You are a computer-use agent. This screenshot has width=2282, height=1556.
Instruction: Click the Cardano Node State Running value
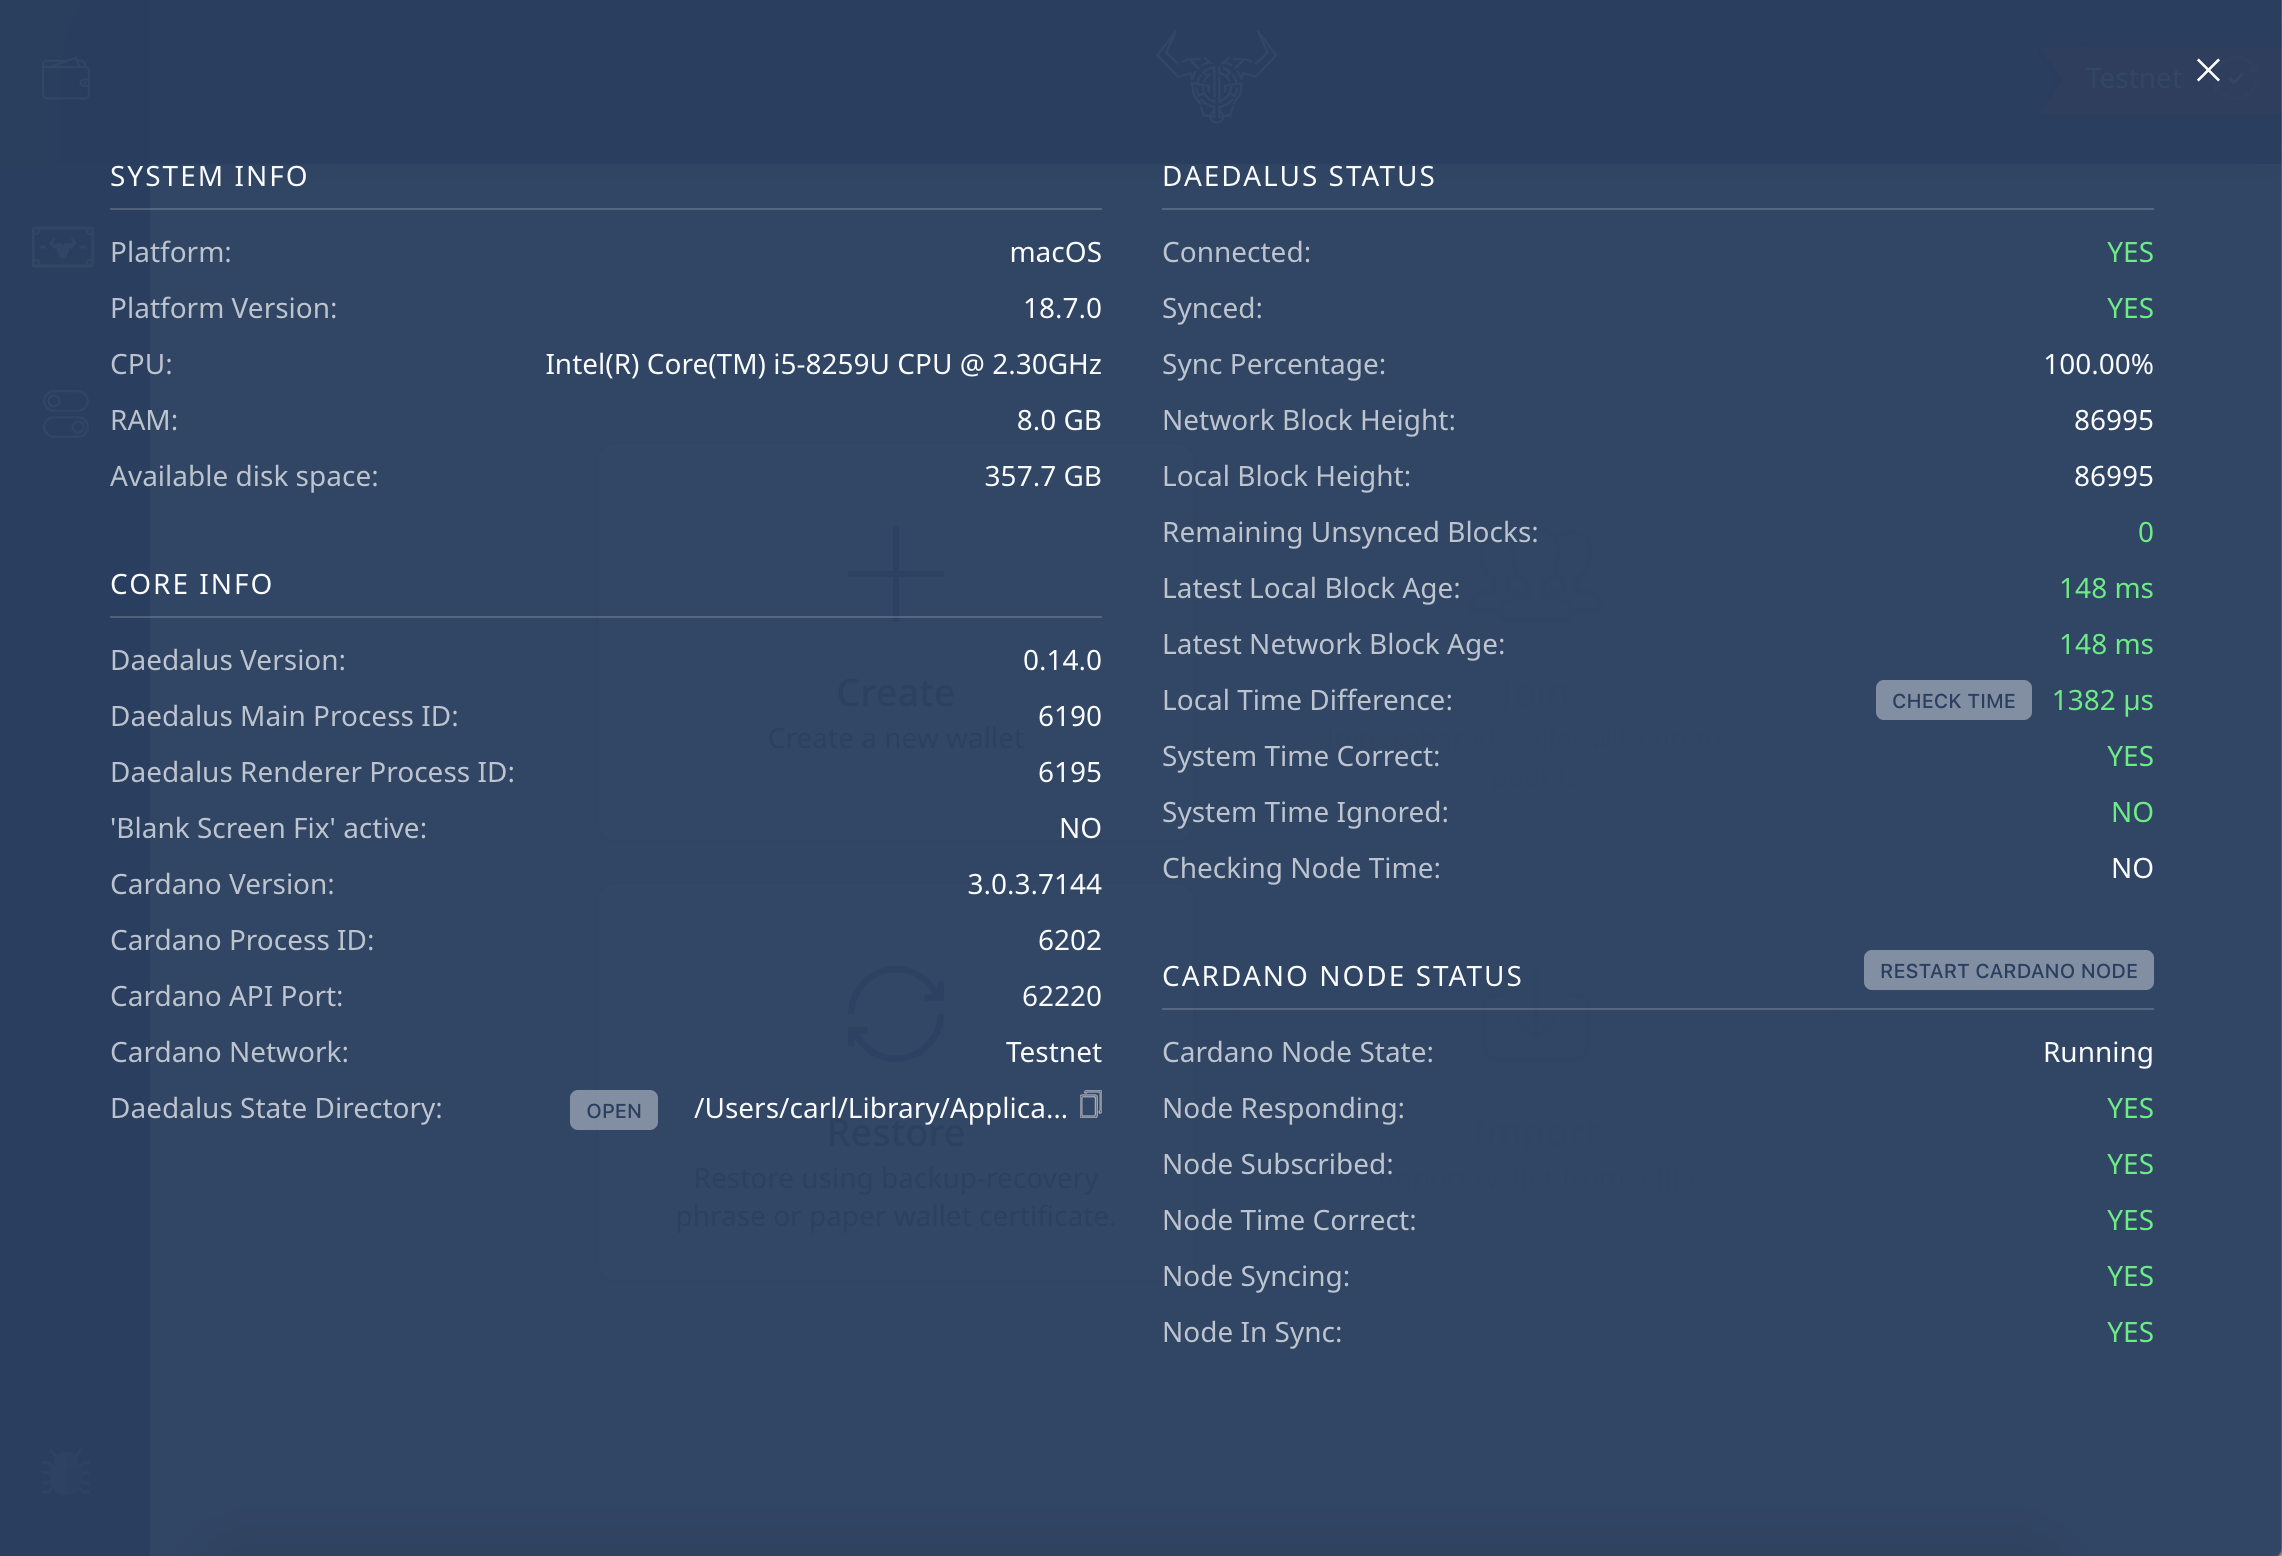point(2097,1052)
